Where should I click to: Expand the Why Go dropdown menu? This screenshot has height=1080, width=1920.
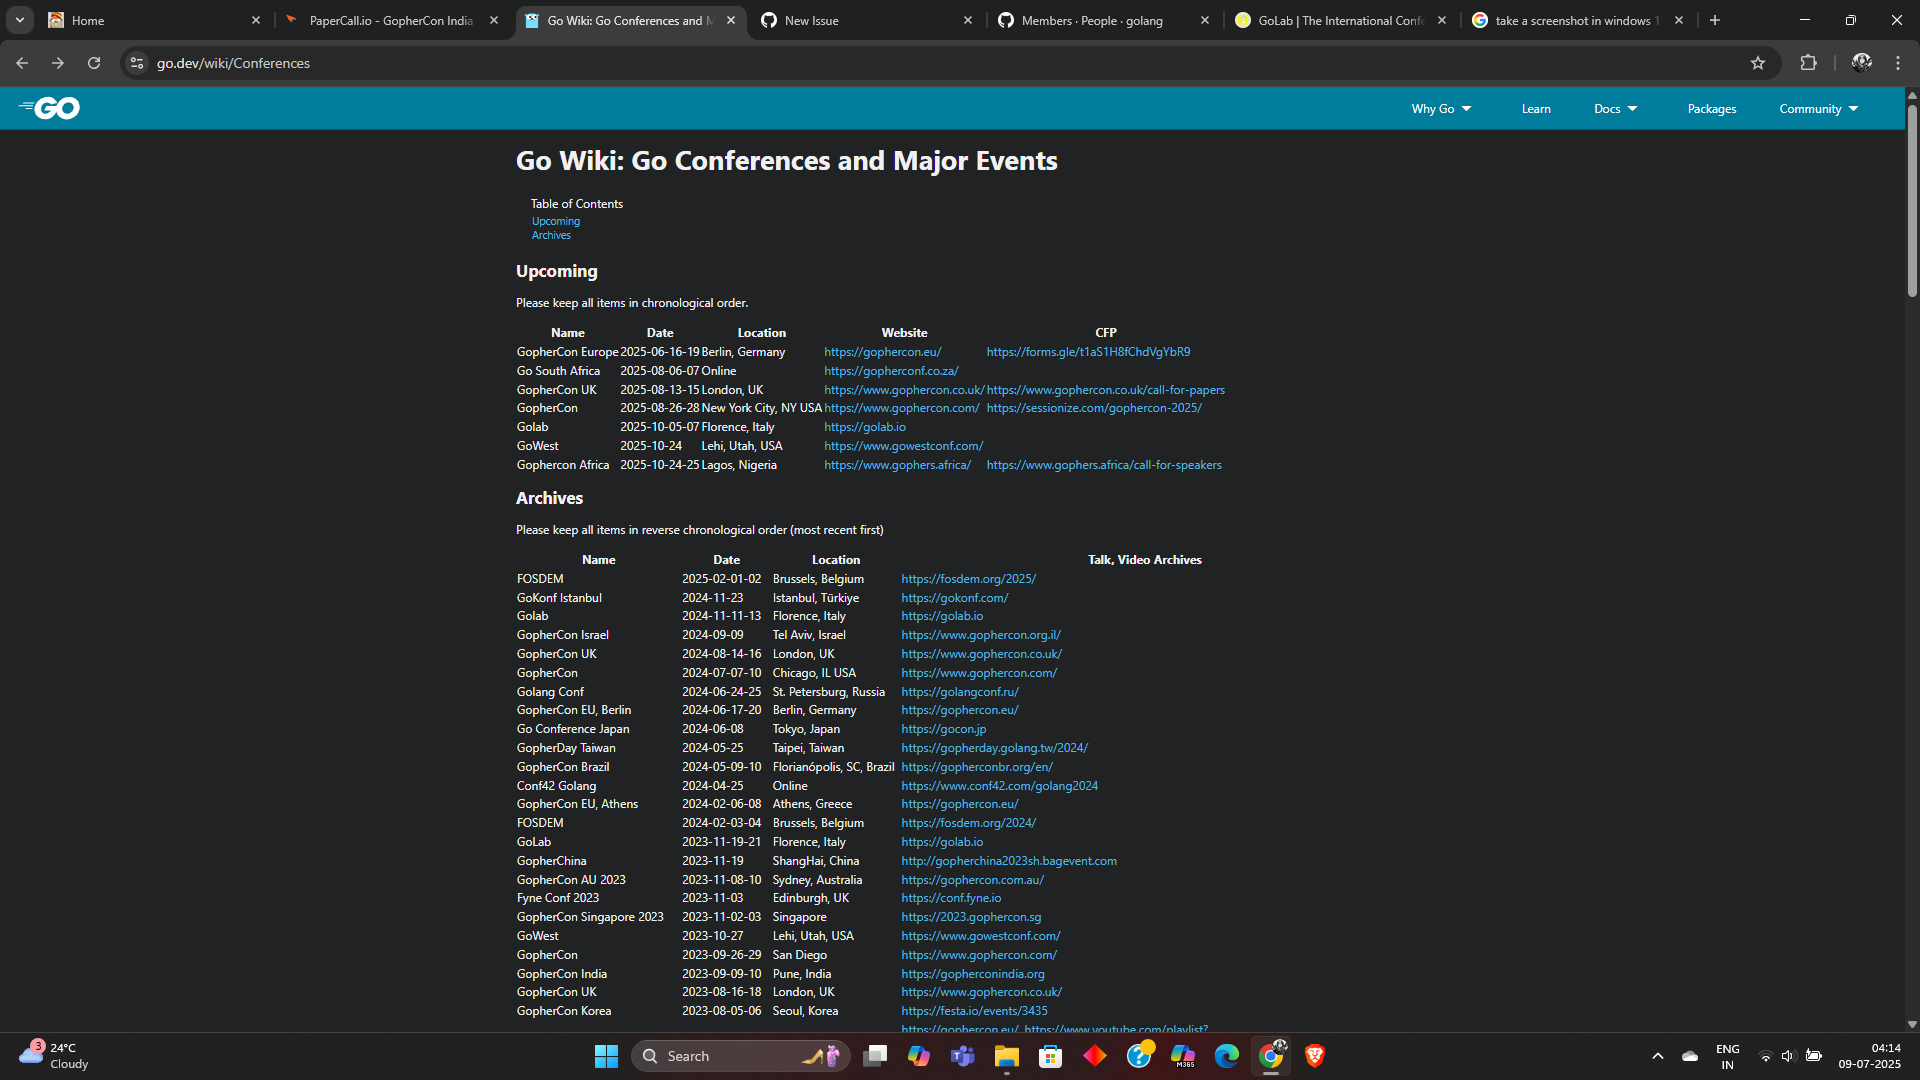[1441, 109]
